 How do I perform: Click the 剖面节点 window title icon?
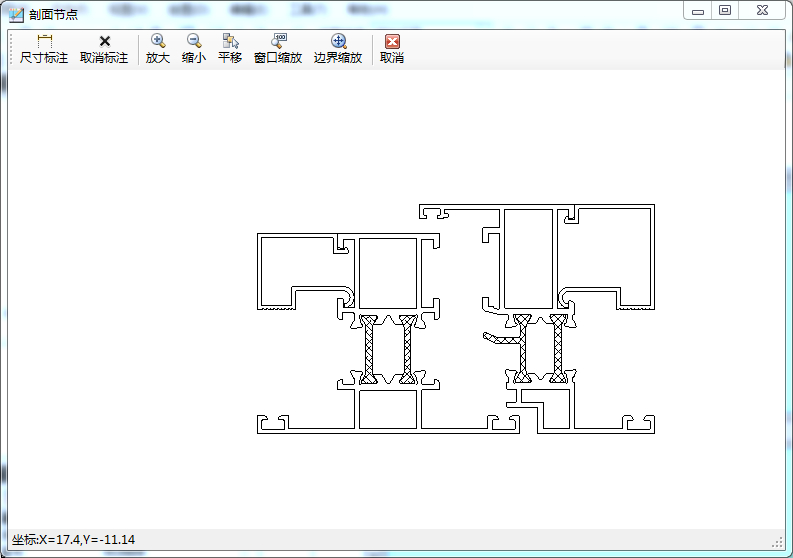click(16, 15)
